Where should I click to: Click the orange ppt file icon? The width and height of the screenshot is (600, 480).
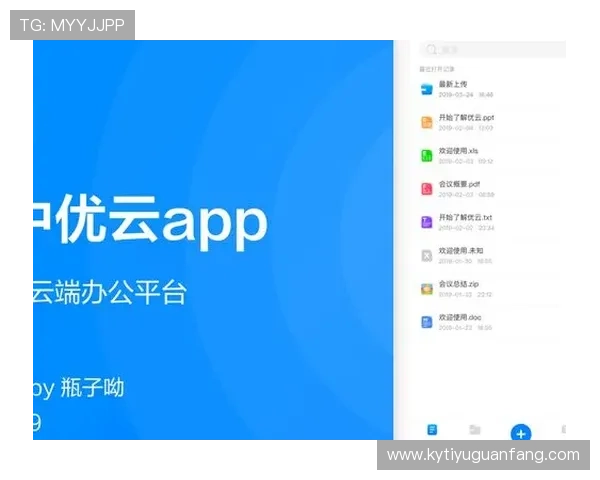[x=427, y=122]
